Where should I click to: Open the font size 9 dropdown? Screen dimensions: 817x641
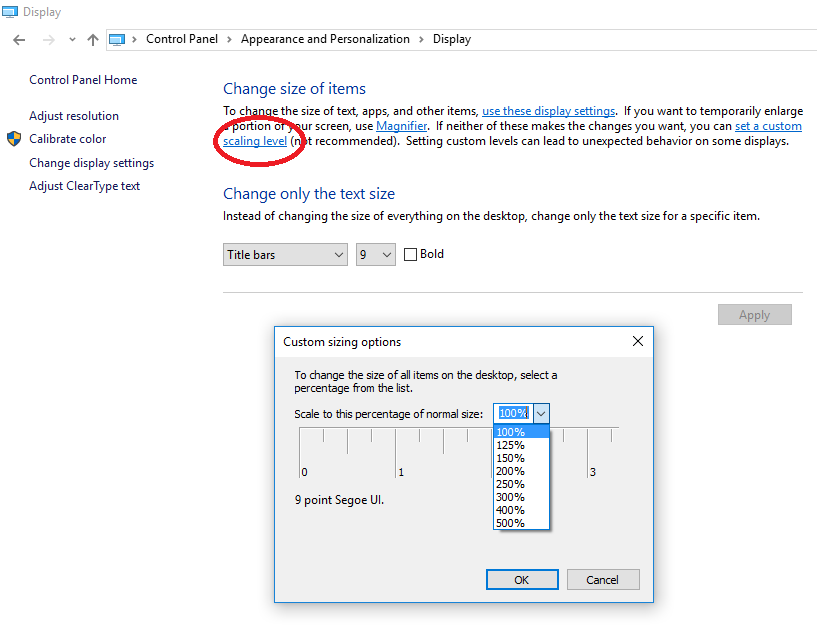376,255
